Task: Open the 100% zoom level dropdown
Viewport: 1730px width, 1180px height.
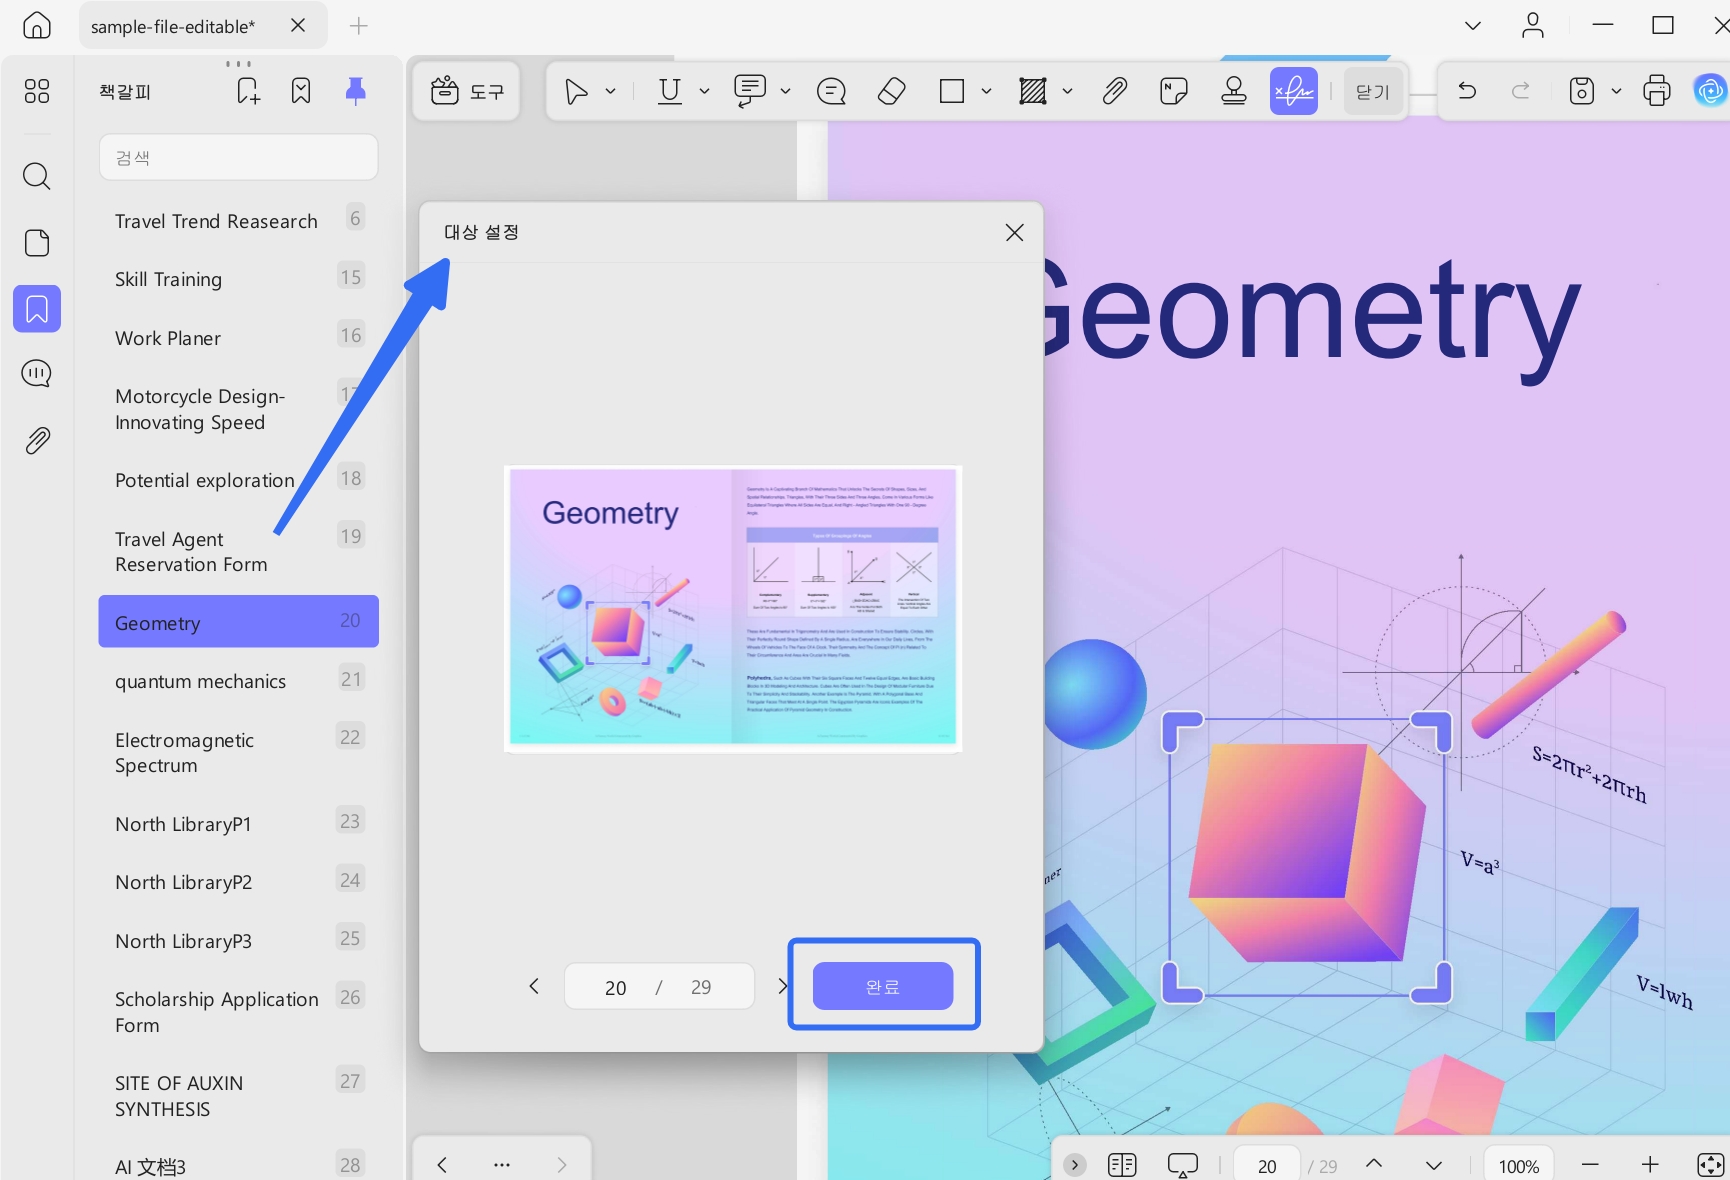Action: tap(1518, 1165)
